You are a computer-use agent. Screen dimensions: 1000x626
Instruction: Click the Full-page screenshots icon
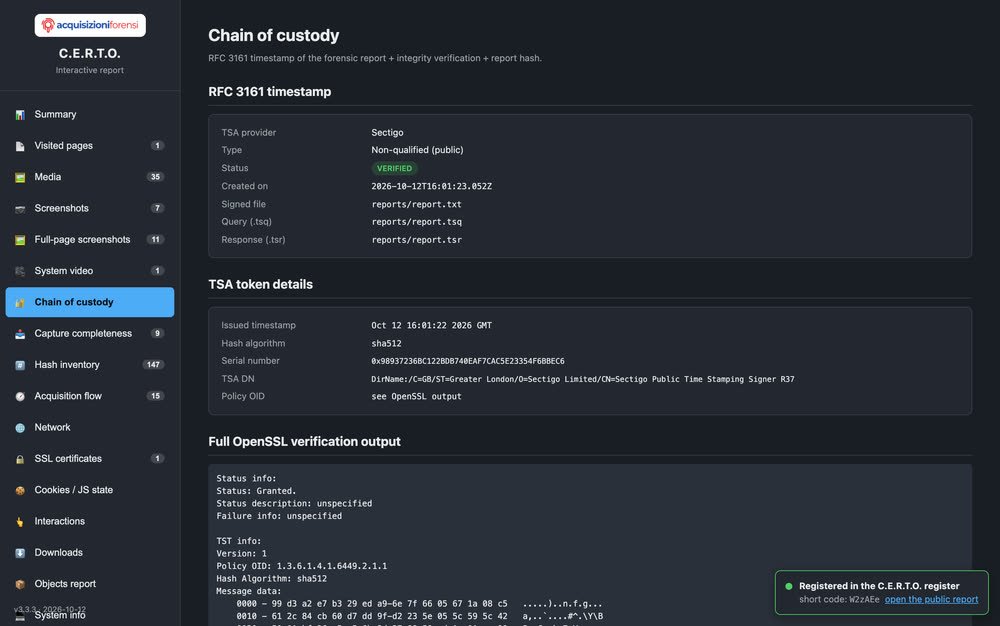(x=20, y=240)
